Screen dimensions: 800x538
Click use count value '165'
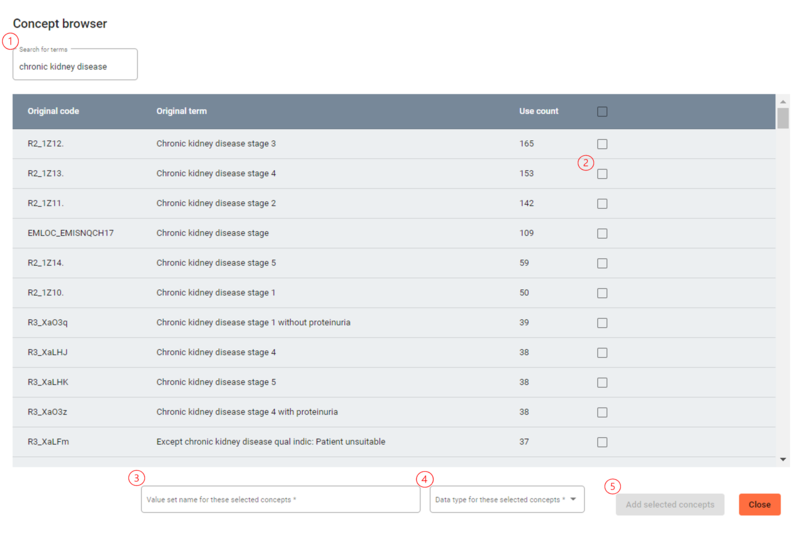527,143
